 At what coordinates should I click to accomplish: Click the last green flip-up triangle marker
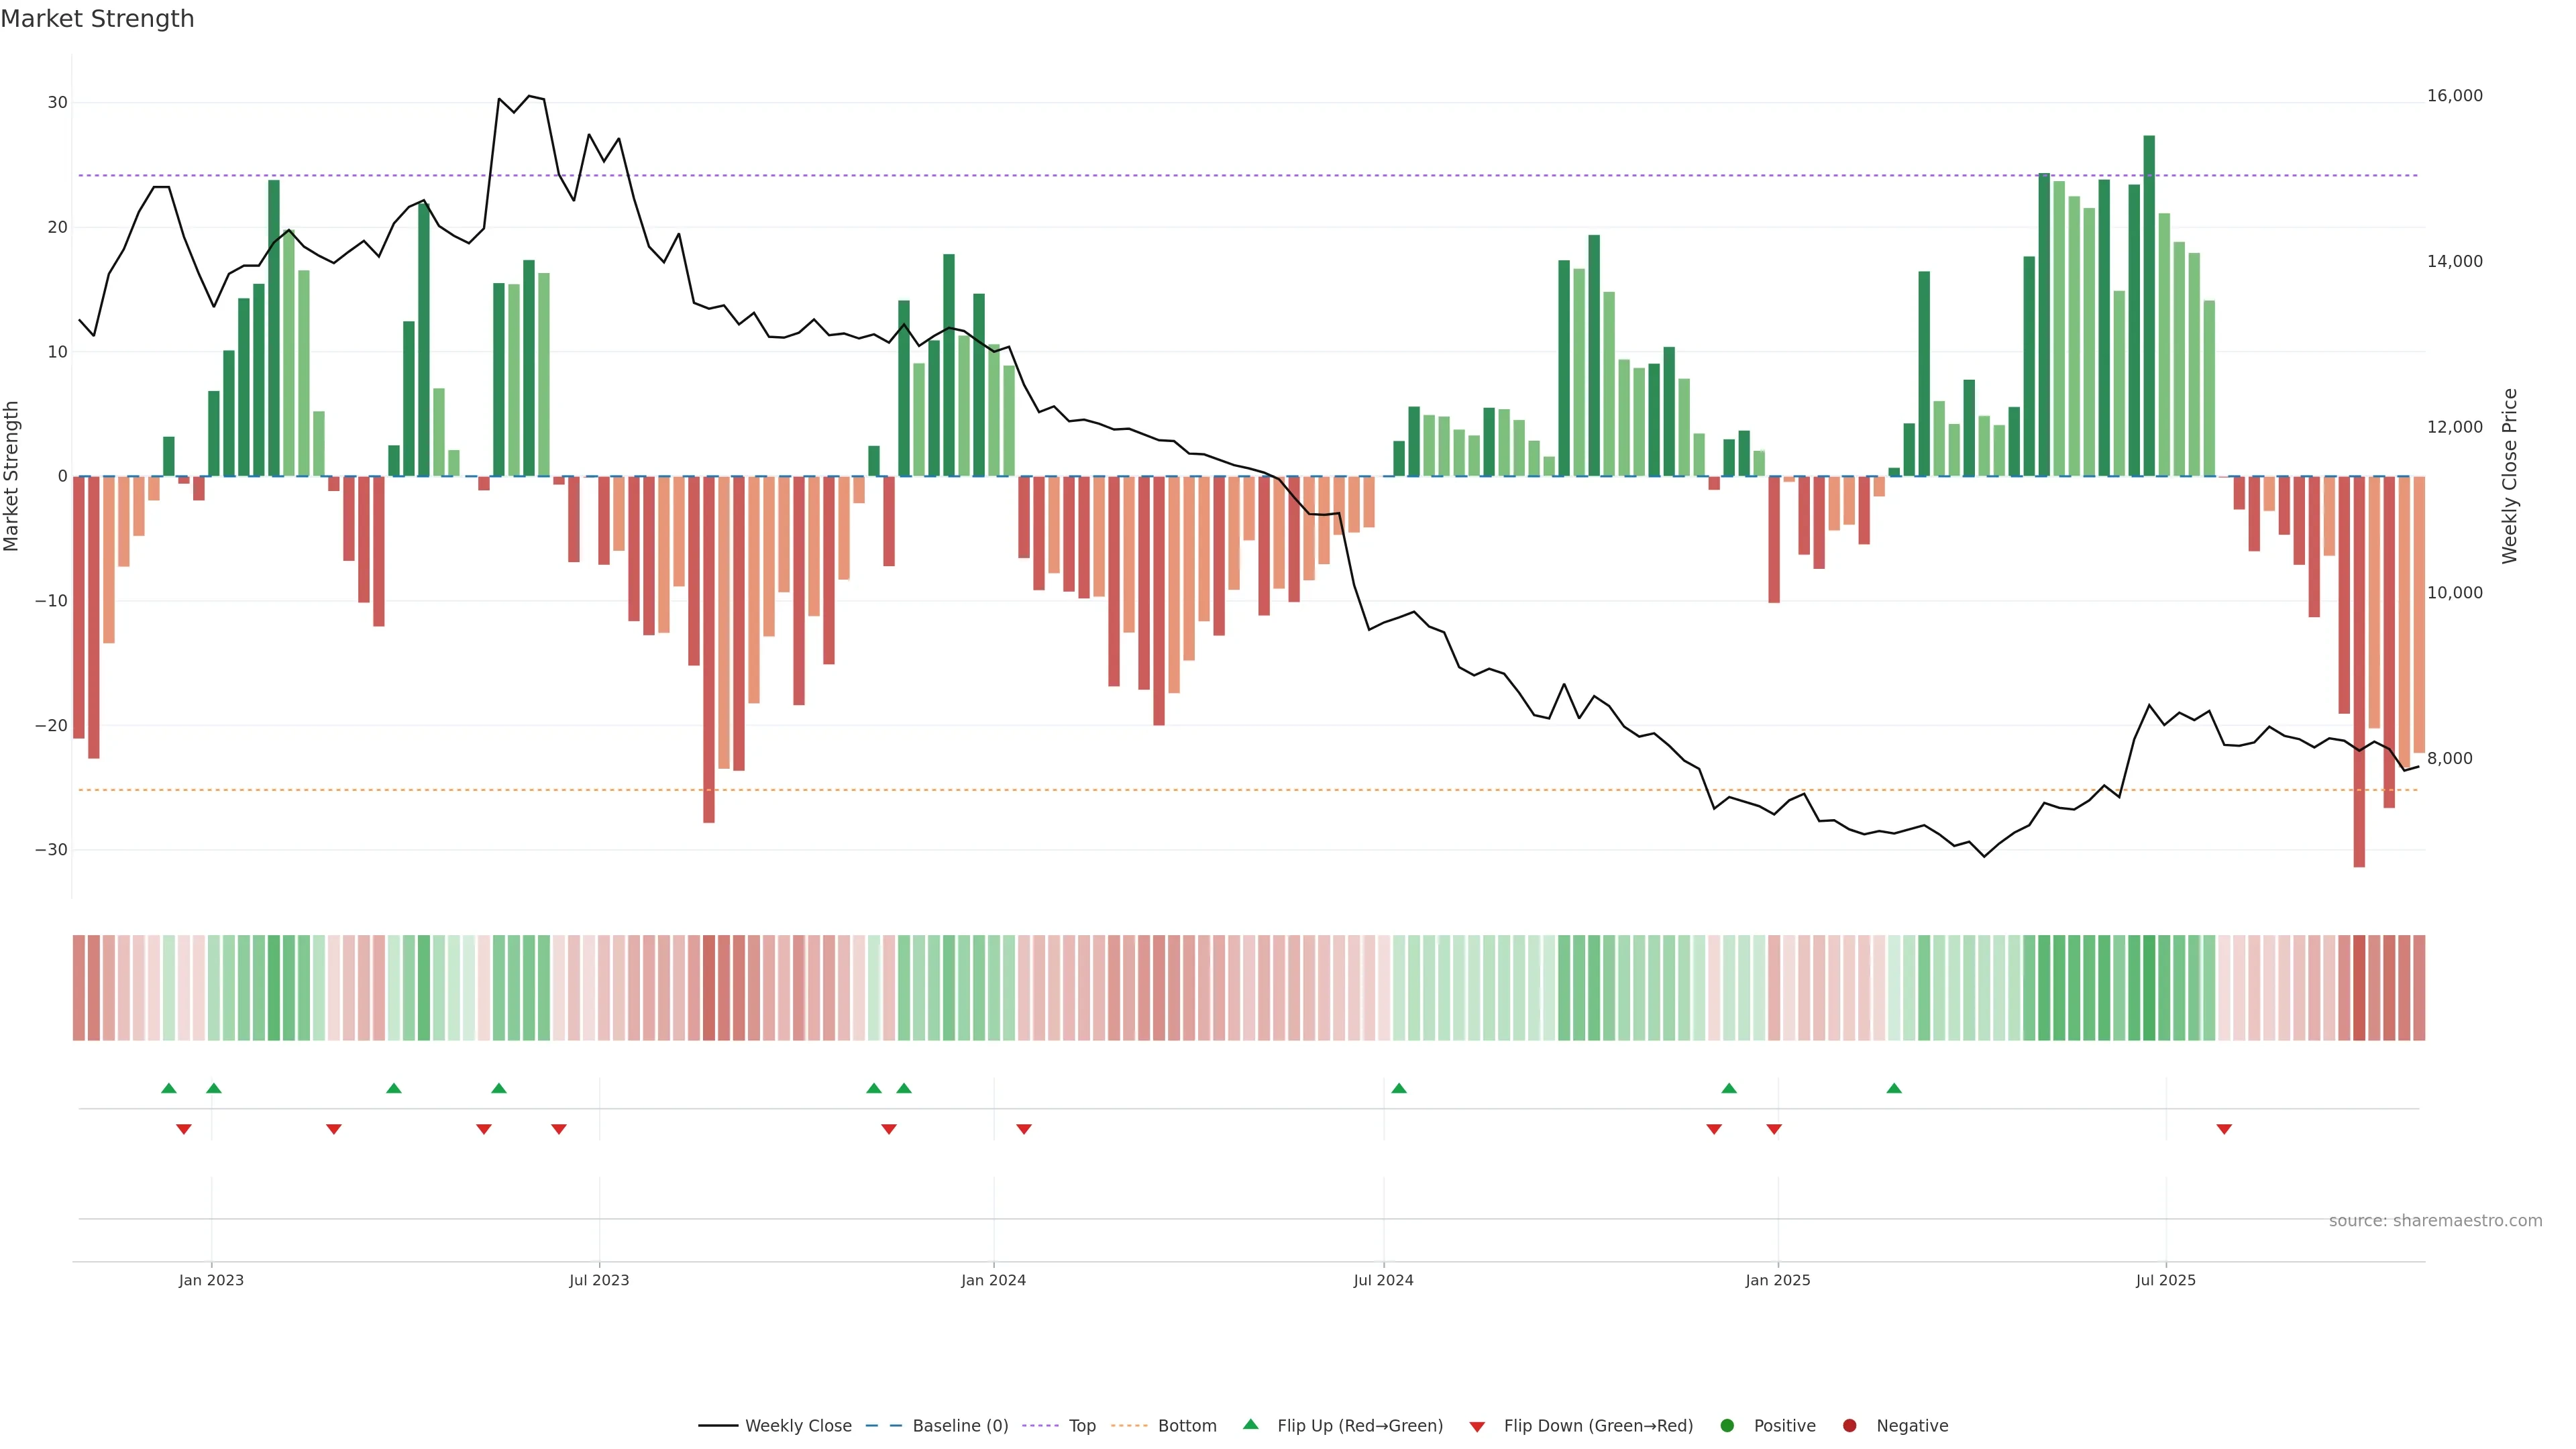1894,1088
